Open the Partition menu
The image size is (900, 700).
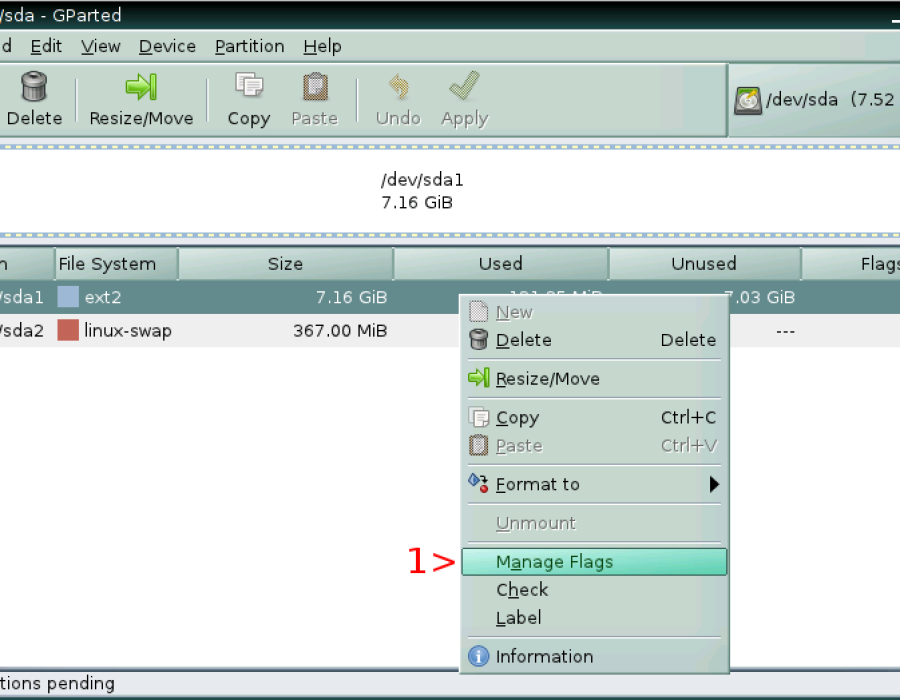(250, 46)
